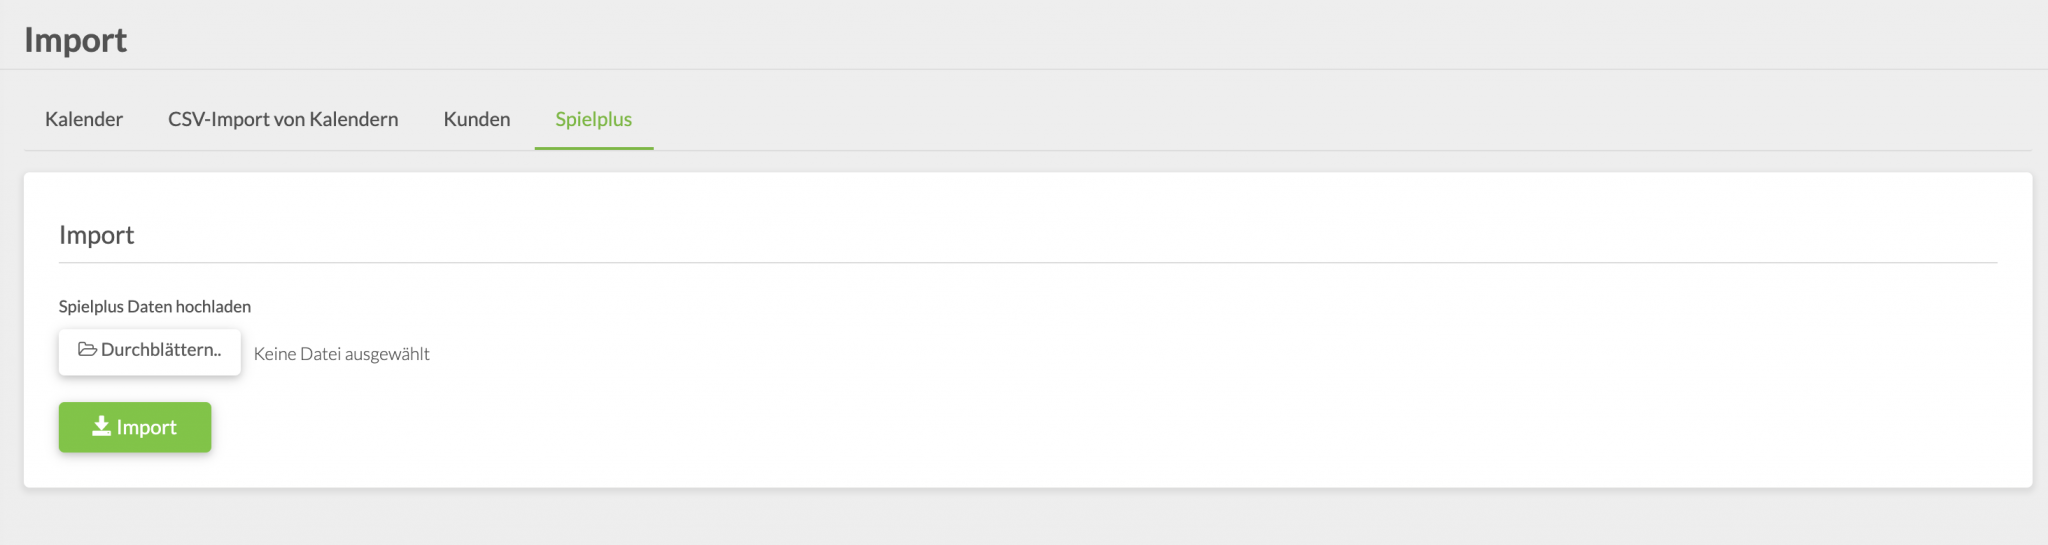Viewport: 2048px width, 545px height.
Task: Click the green underline beneath Spielplus
Action: (594, 149)
